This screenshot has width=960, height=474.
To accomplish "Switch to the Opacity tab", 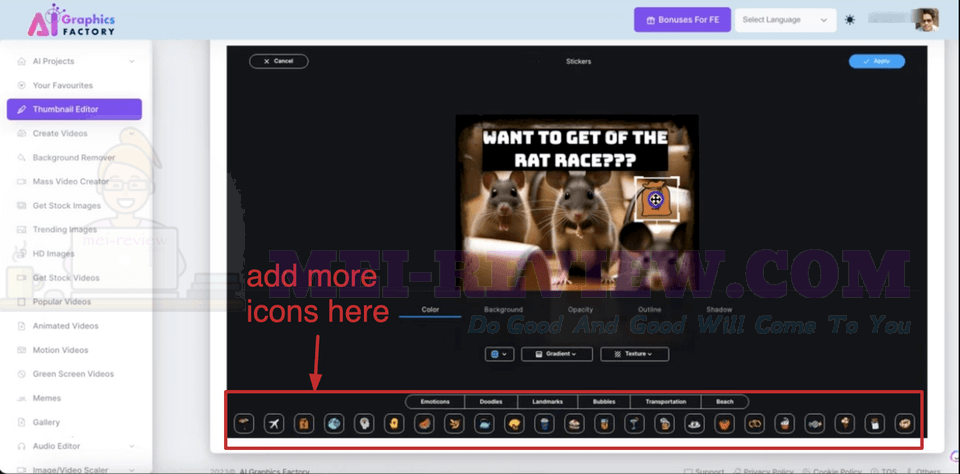I will pyautogui.click(x=580, y=310).
